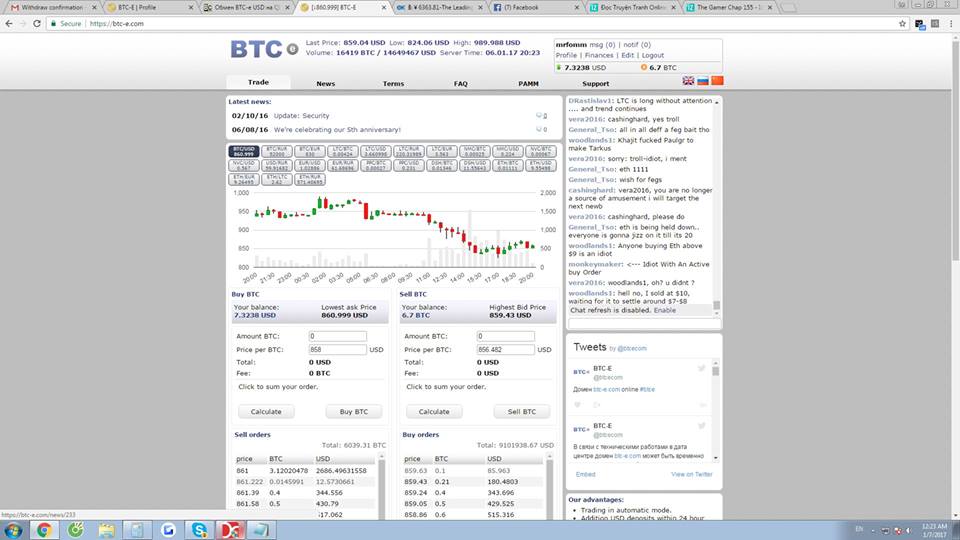This screenshot has width=960, height=540.
Task: Switch site language using the UK flag
Action: 688,81
